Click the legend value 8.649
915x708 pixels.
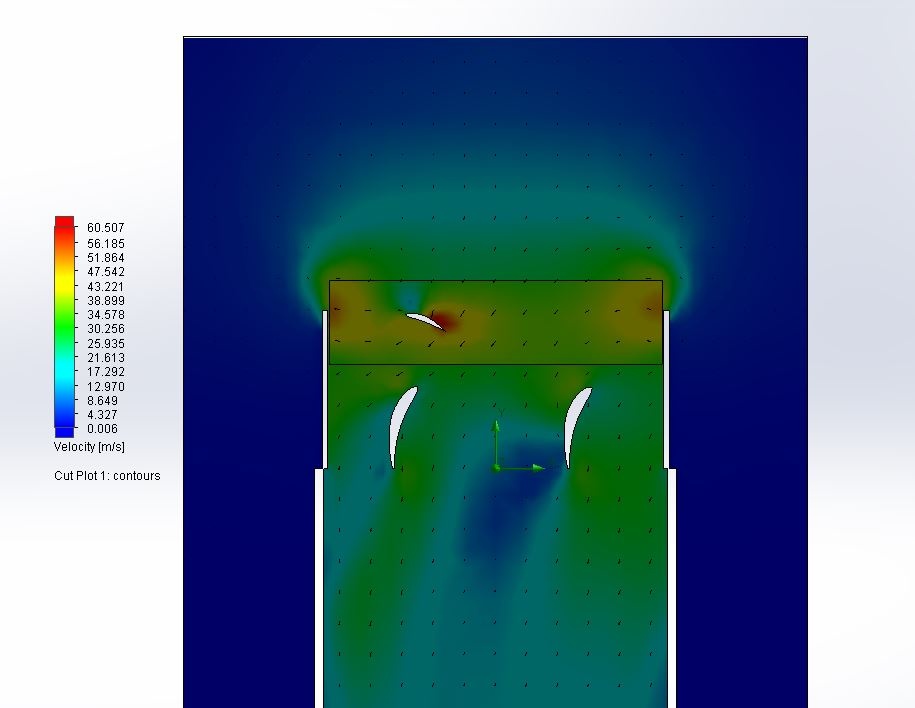103,401
